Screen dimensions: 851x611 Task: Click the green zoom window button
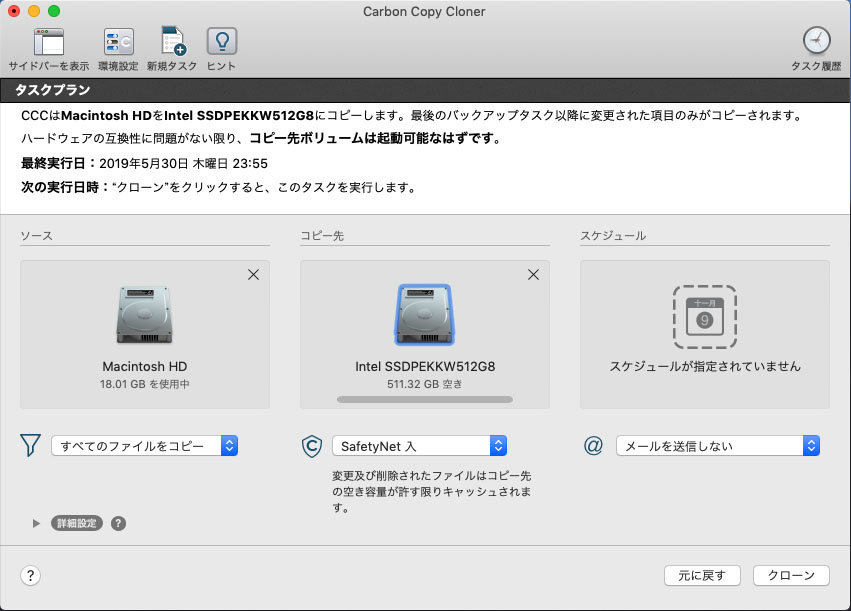click(54, 11)
